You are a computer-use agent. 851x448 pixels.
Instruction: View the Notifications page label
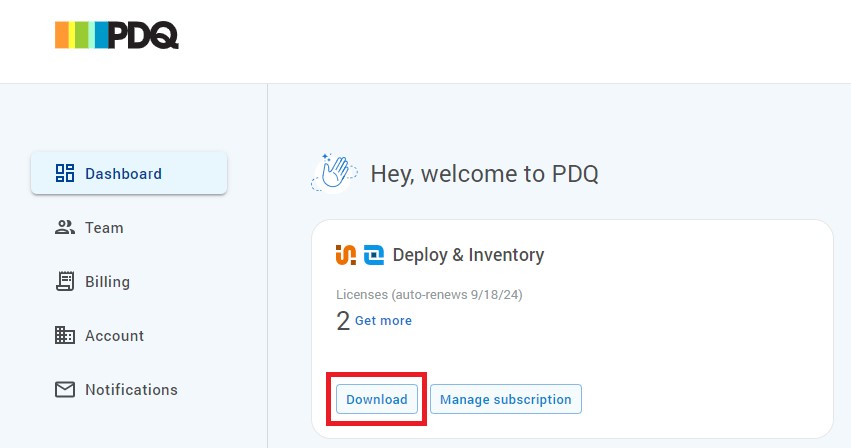131,390
